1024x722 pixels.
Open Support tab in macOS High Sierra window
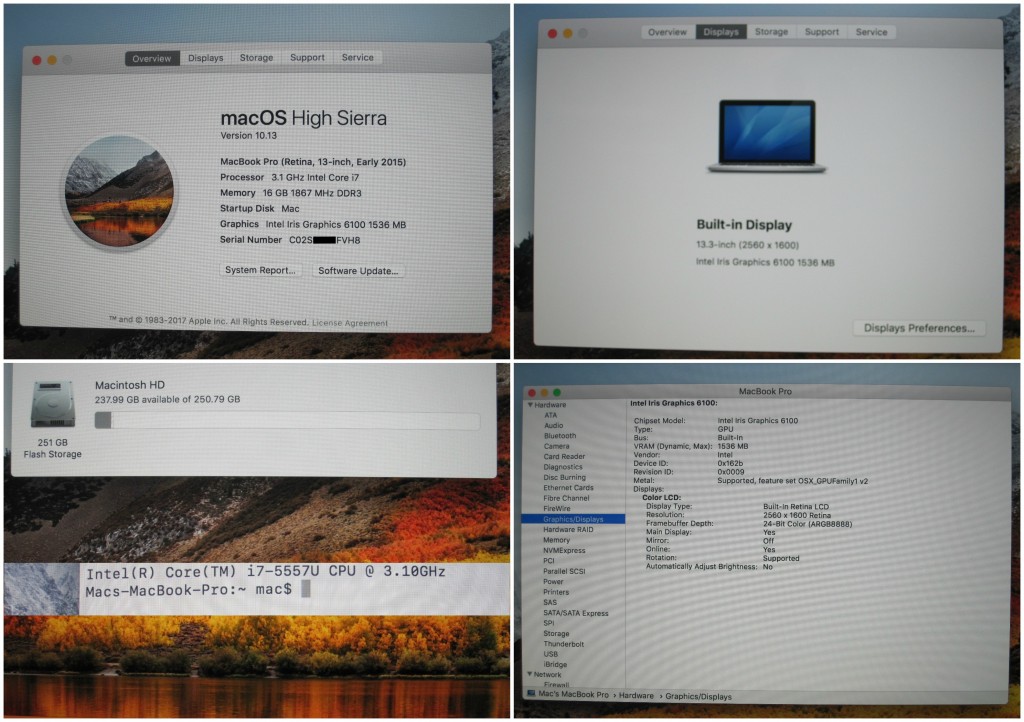[x=307, y=57]
